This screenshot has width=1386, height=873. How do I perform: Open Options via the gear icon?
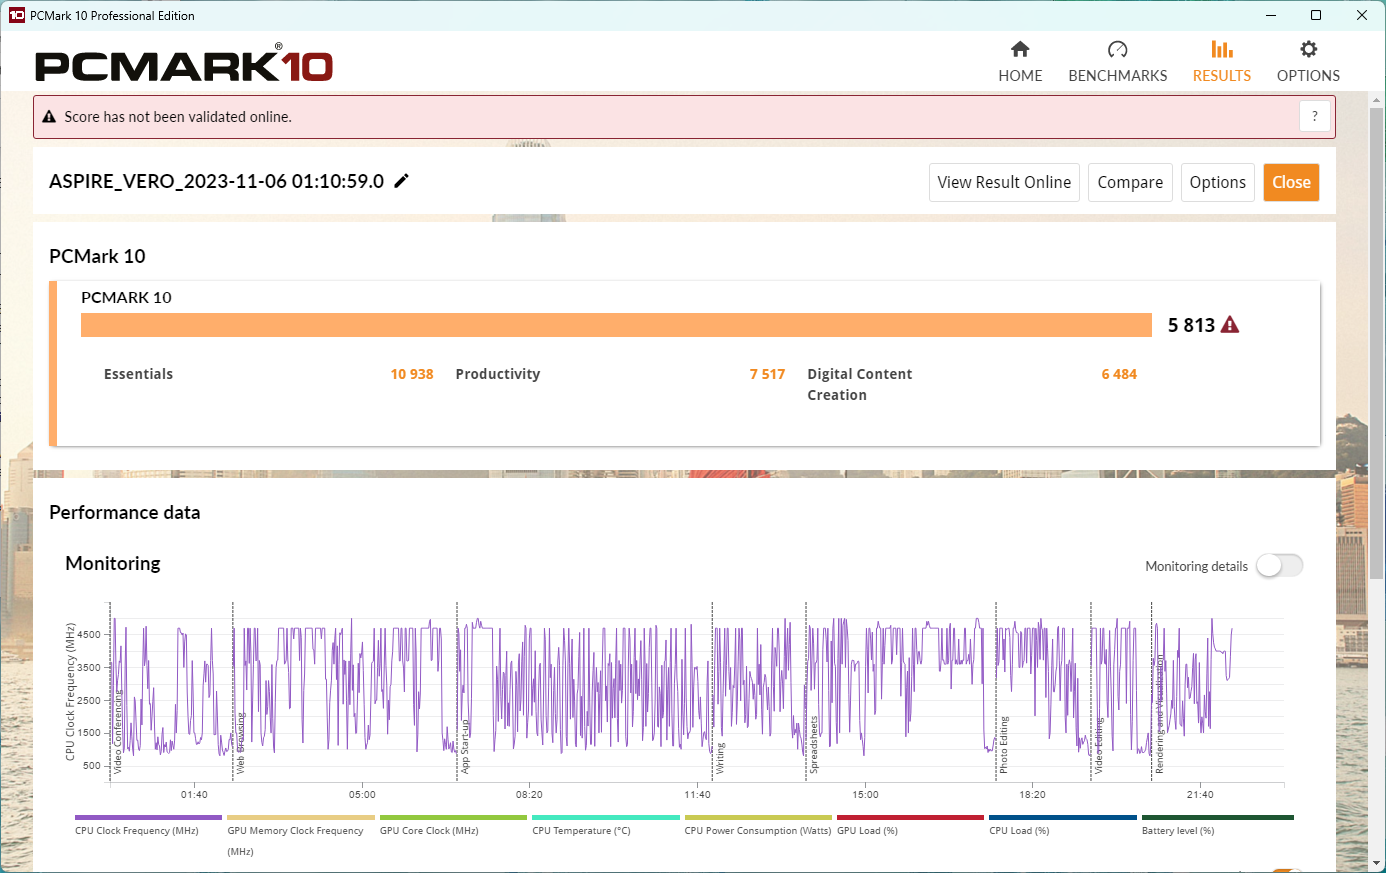(x=1308, y=49)
